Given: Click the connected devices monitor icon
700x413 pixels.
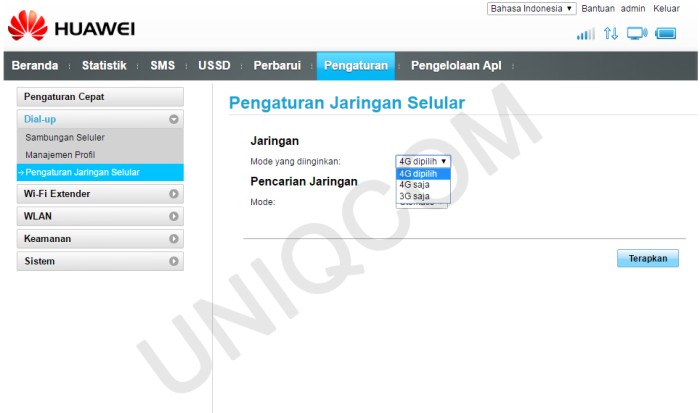Looking at the screenshot, I should (637, 33).
